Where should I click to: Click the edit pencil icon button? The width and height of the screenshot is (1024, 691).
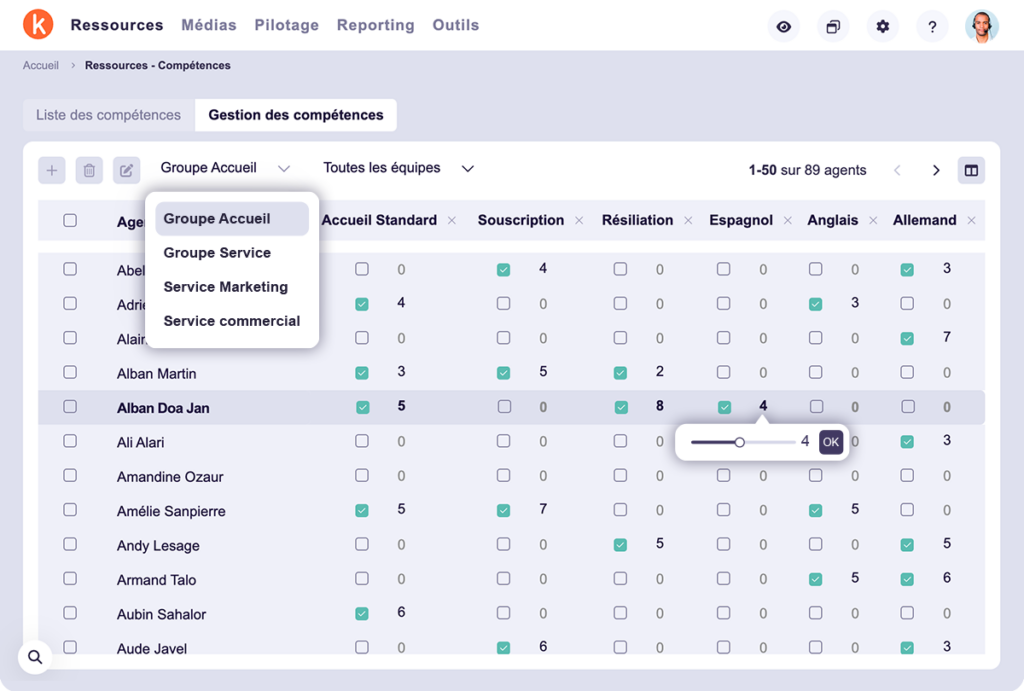[x=127, y=170]
